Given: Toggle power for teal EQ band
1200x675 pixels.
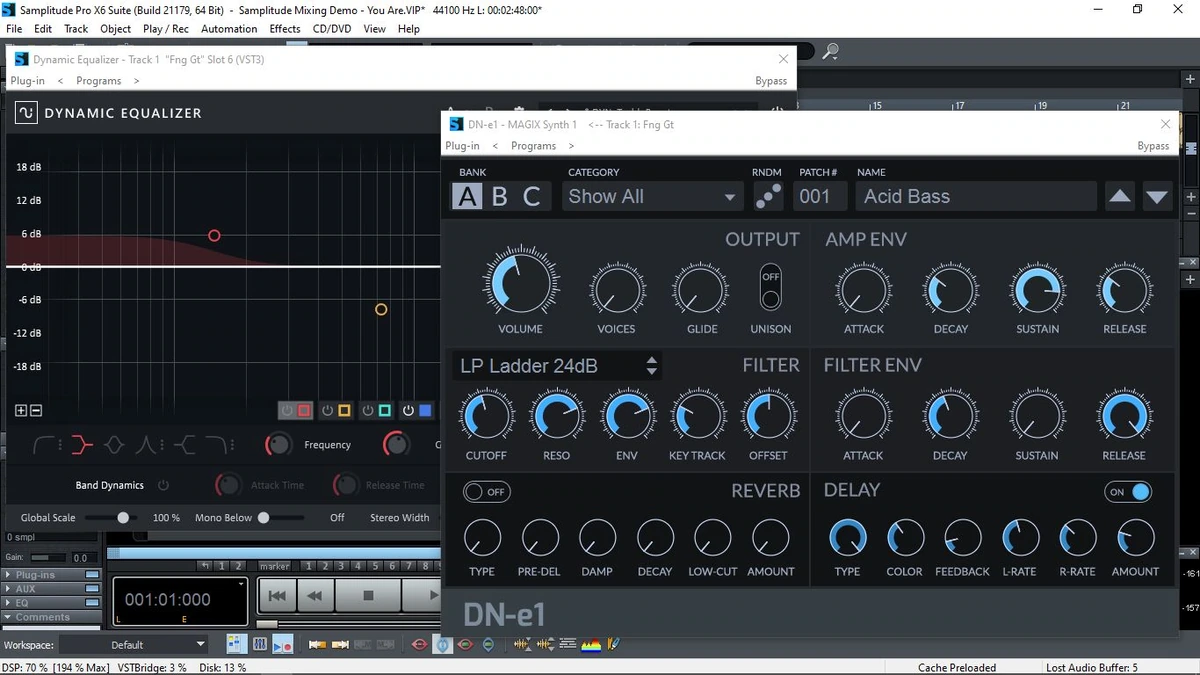Looking at the screenshot, I should 368,411.
